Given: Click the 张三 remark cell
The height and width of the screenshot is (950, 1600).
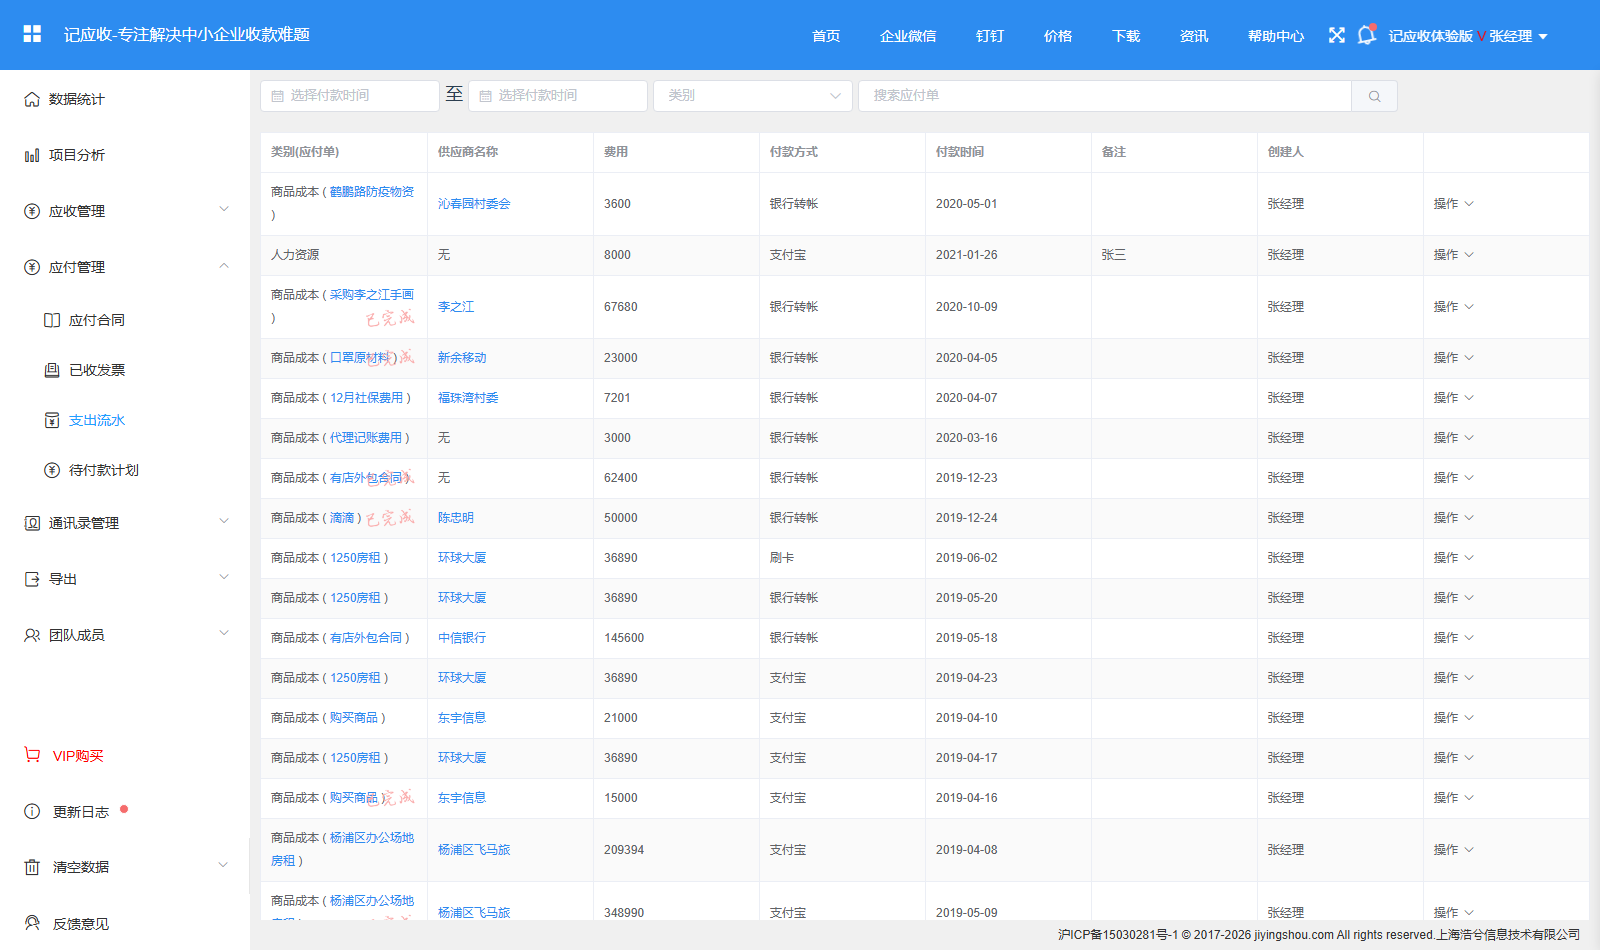Looking at the screenshot, I should [x=1174, y=255].
